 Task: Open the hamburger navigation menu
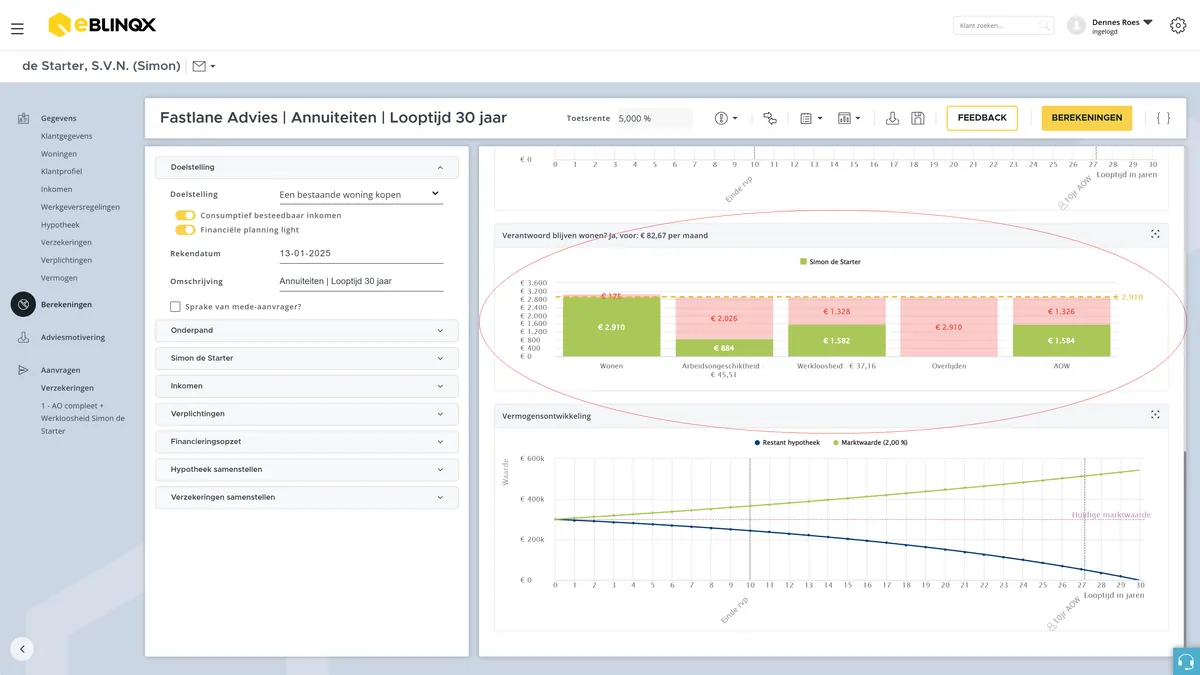pyautogui.click(x=17, y=29)
